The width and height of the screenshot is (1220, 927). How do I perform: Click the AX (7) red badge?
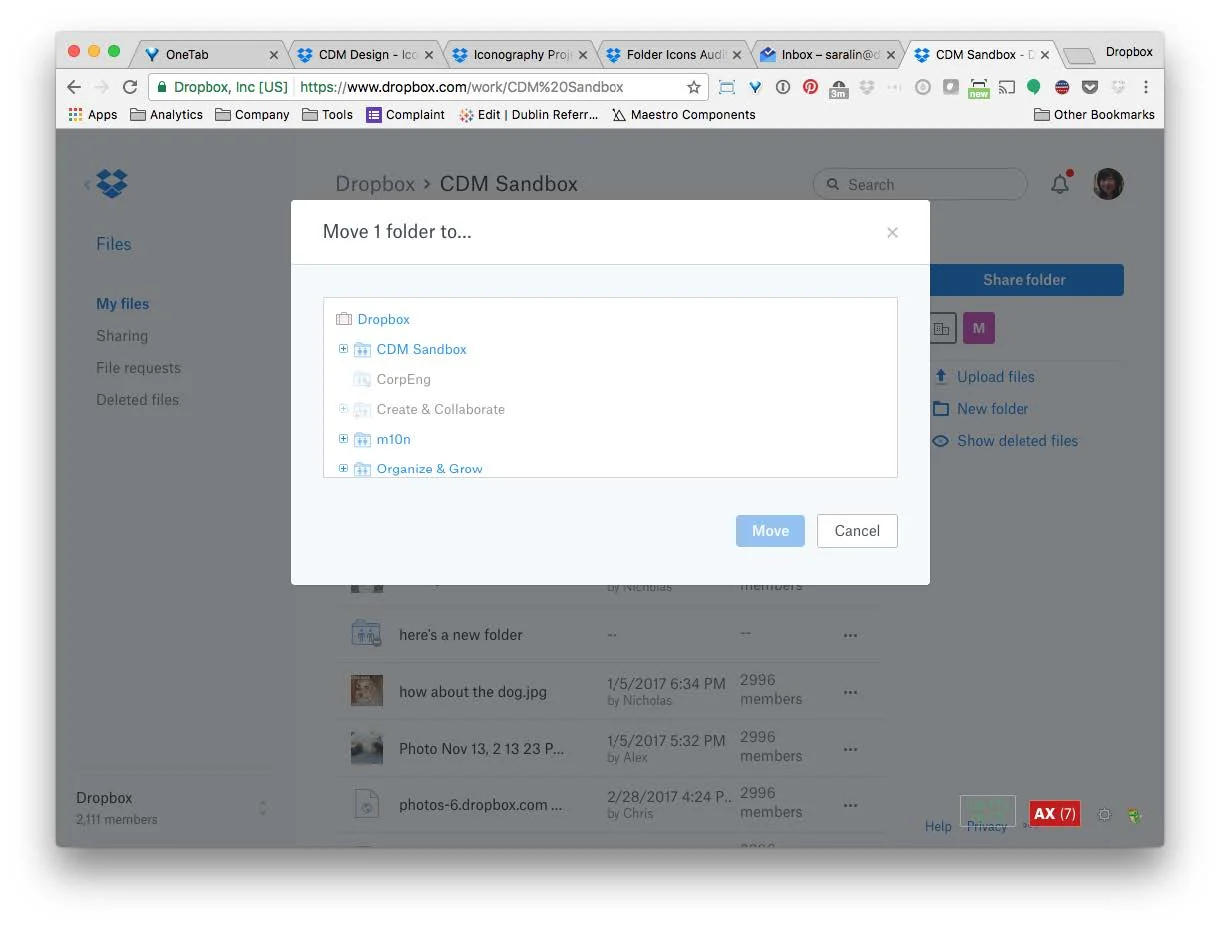click(1054, 814)
